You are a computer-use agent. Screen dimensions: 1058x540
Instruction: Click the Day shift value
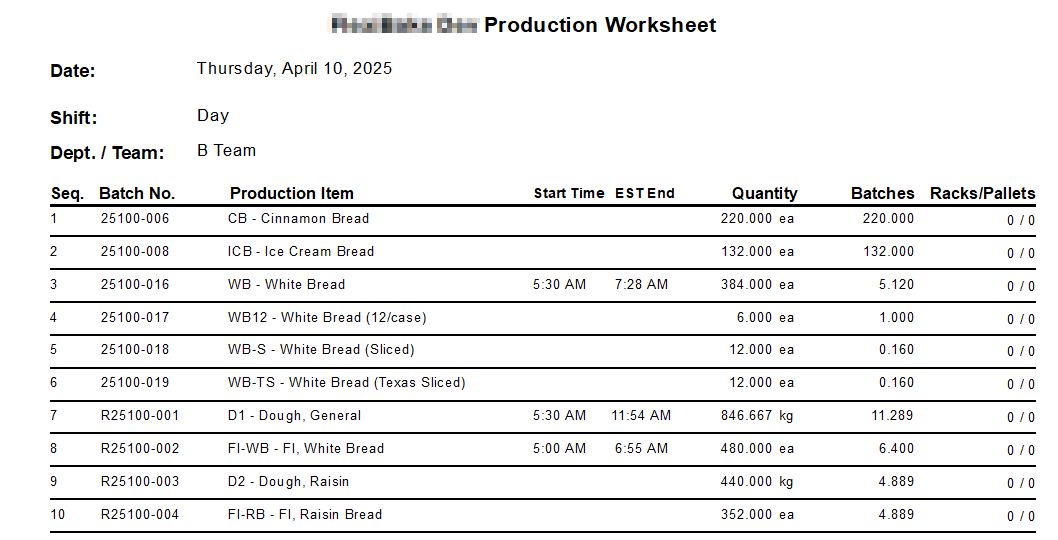pyautogui.click(x=213, y=116)
